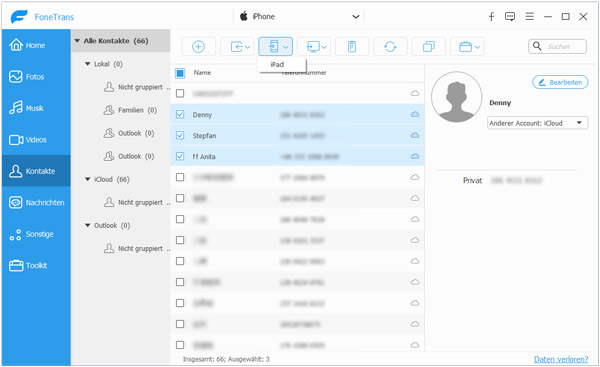
Task: Click the contact avatar placeholder picture
Action: 457,97
